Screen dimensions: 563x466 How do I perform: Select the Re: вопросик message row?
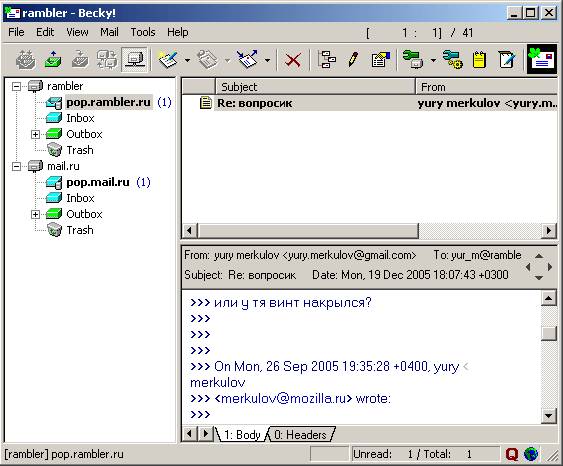pyautogui.click(x=370, y=103)
